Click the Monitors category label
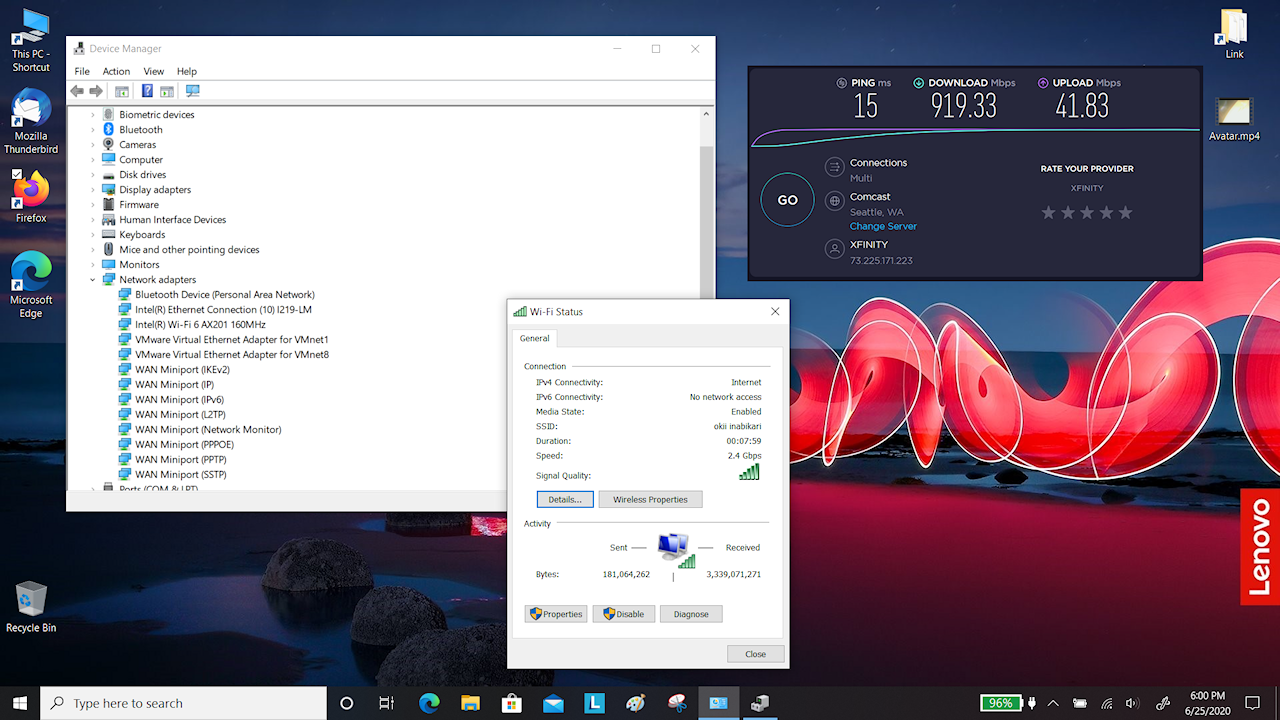Image resolution: width=1280 pixels, height=720 pixels. click(139, 265)
